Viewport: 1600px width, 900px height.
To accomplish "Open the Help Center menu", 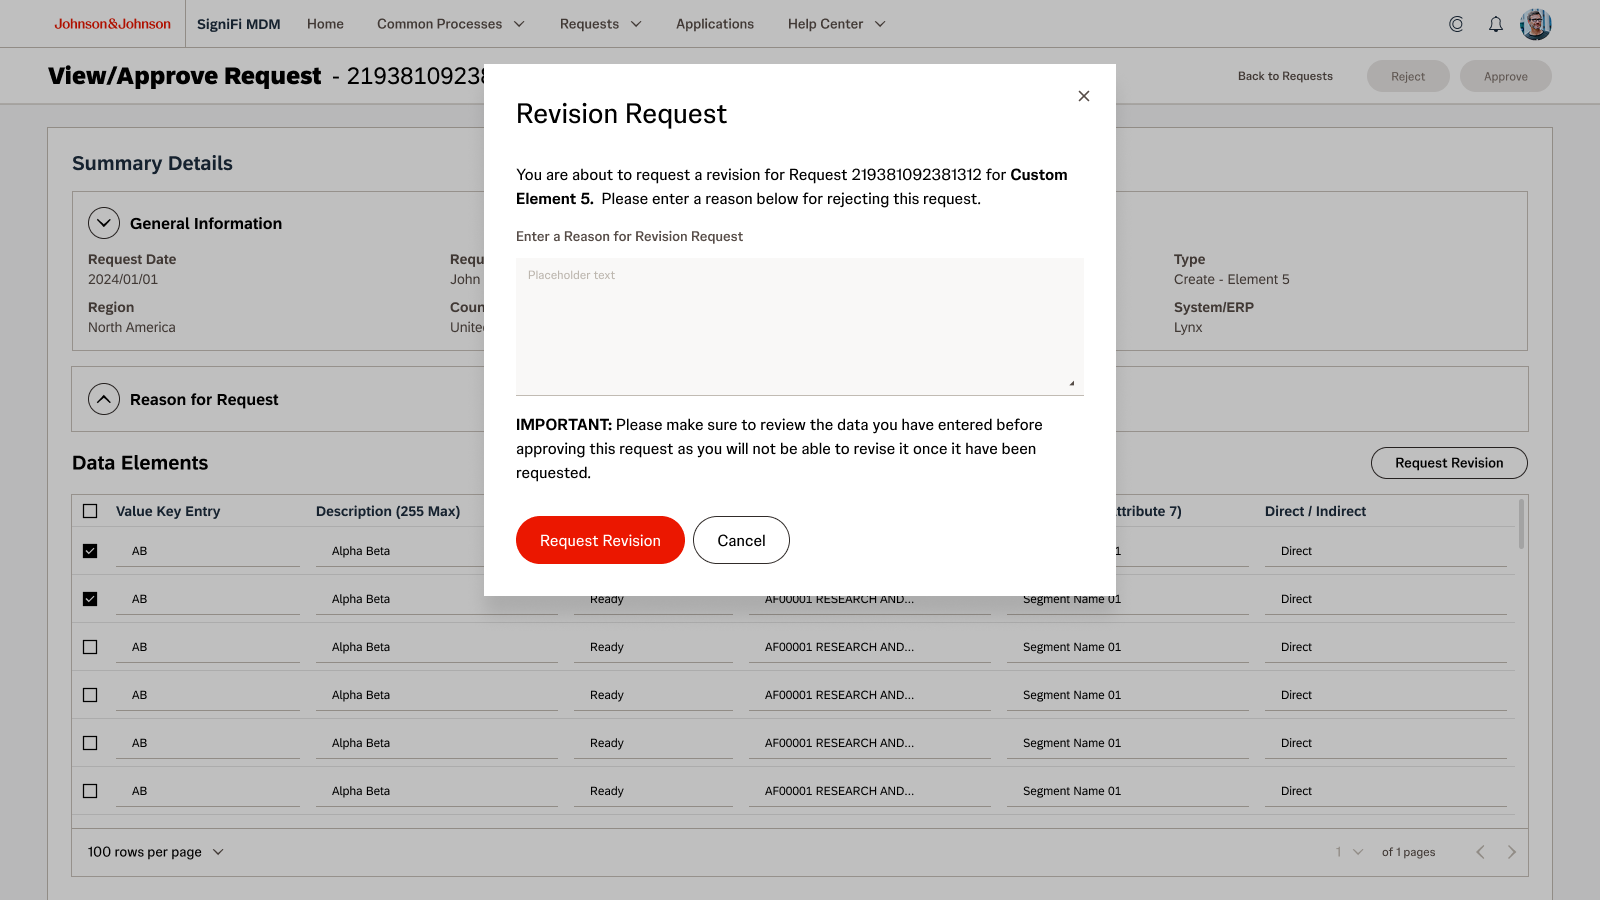I will tap(836, 24).
